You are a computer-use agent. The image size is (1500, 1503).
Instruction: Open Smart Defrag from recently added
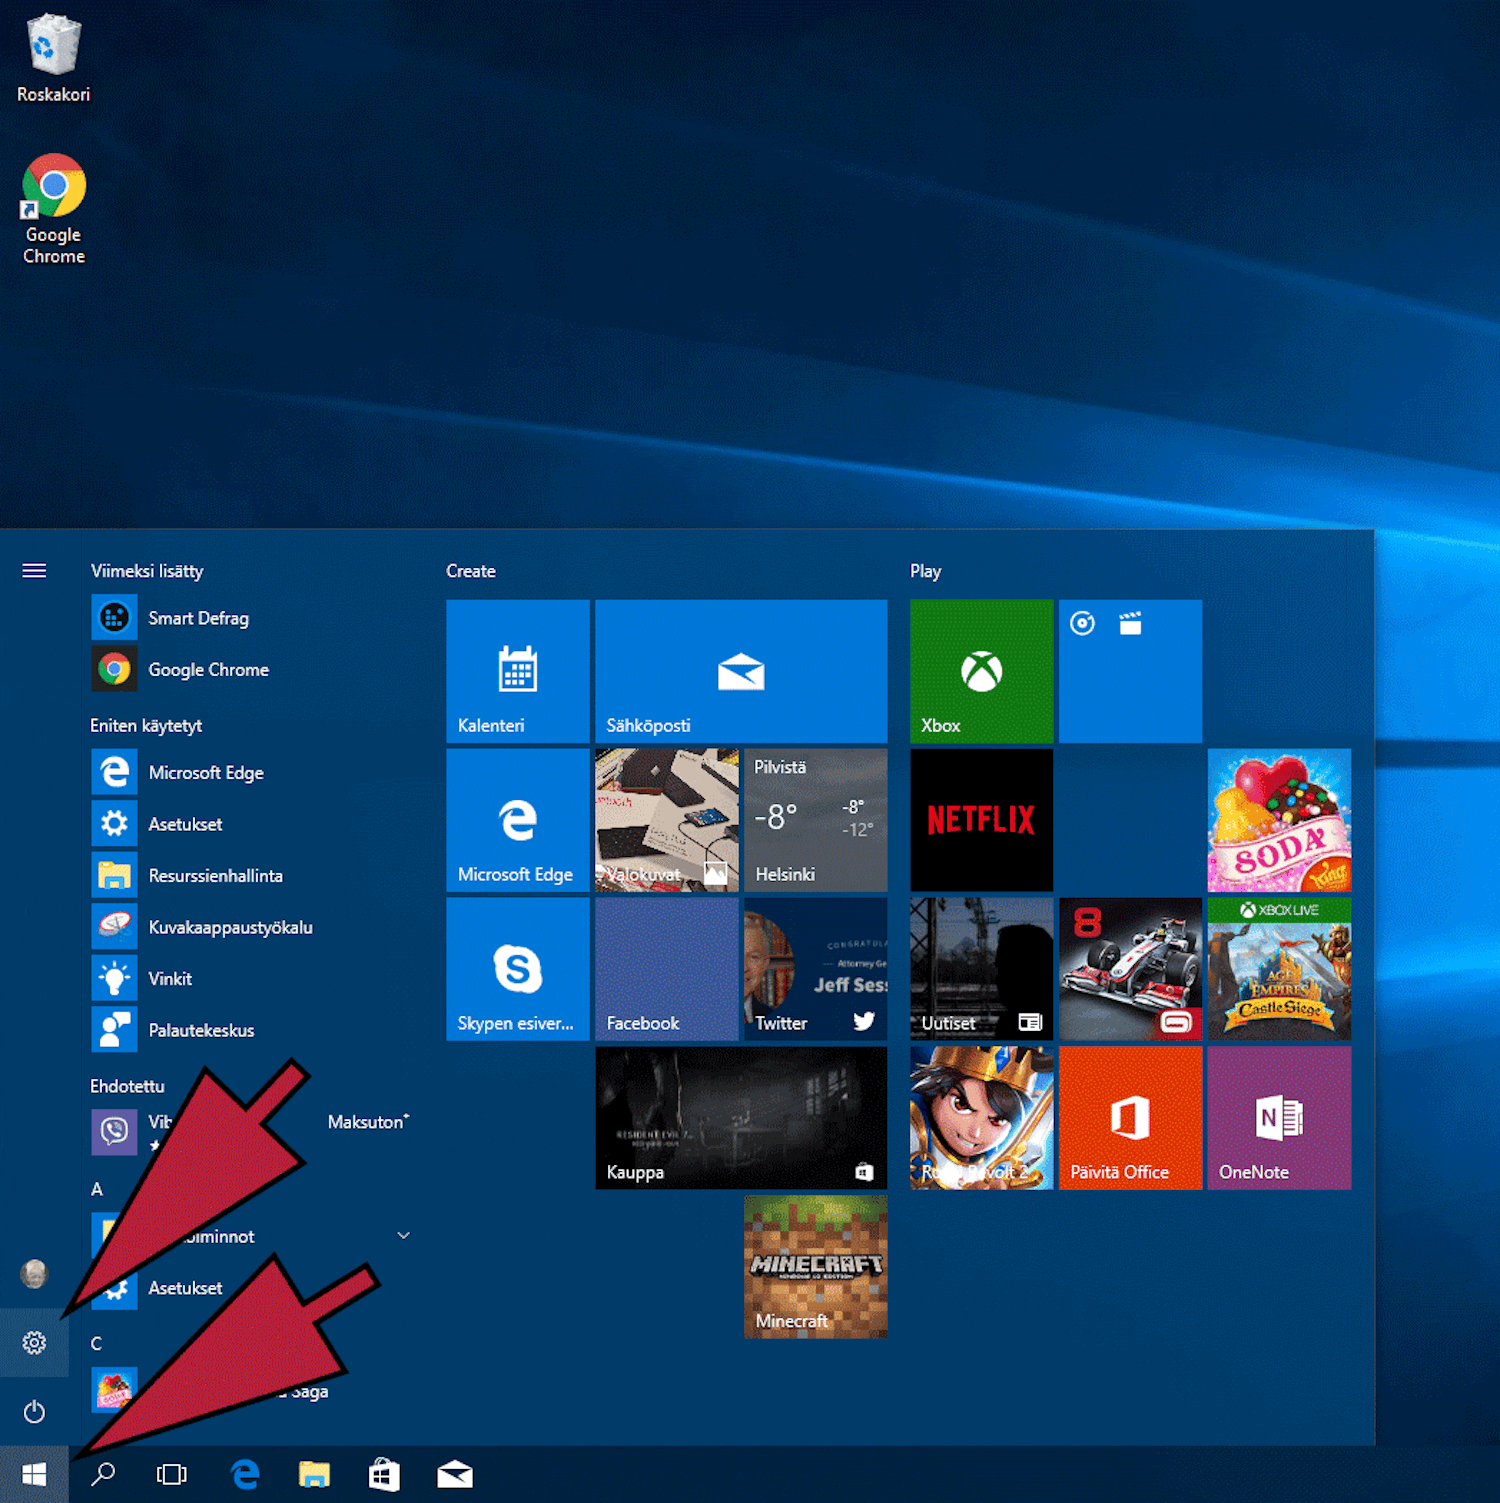[198, 618]
